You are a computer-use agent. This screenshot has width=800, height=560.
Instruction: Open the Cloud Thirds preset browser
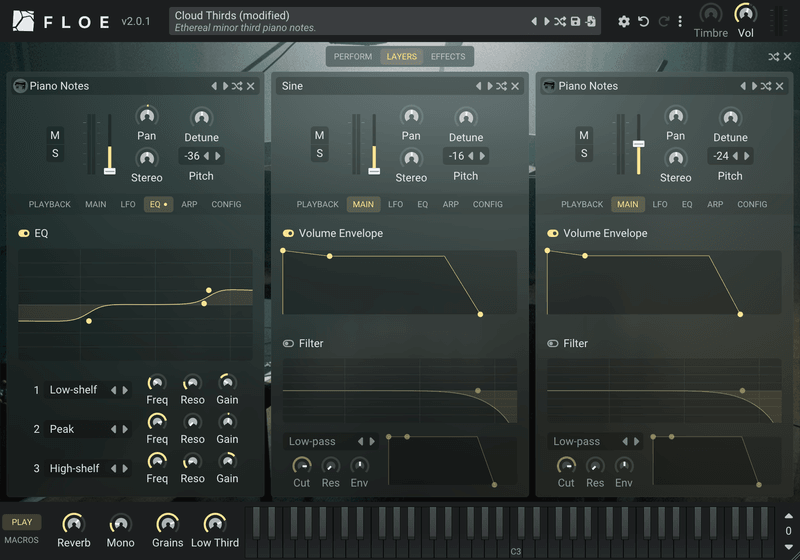(x=347, y=21)
